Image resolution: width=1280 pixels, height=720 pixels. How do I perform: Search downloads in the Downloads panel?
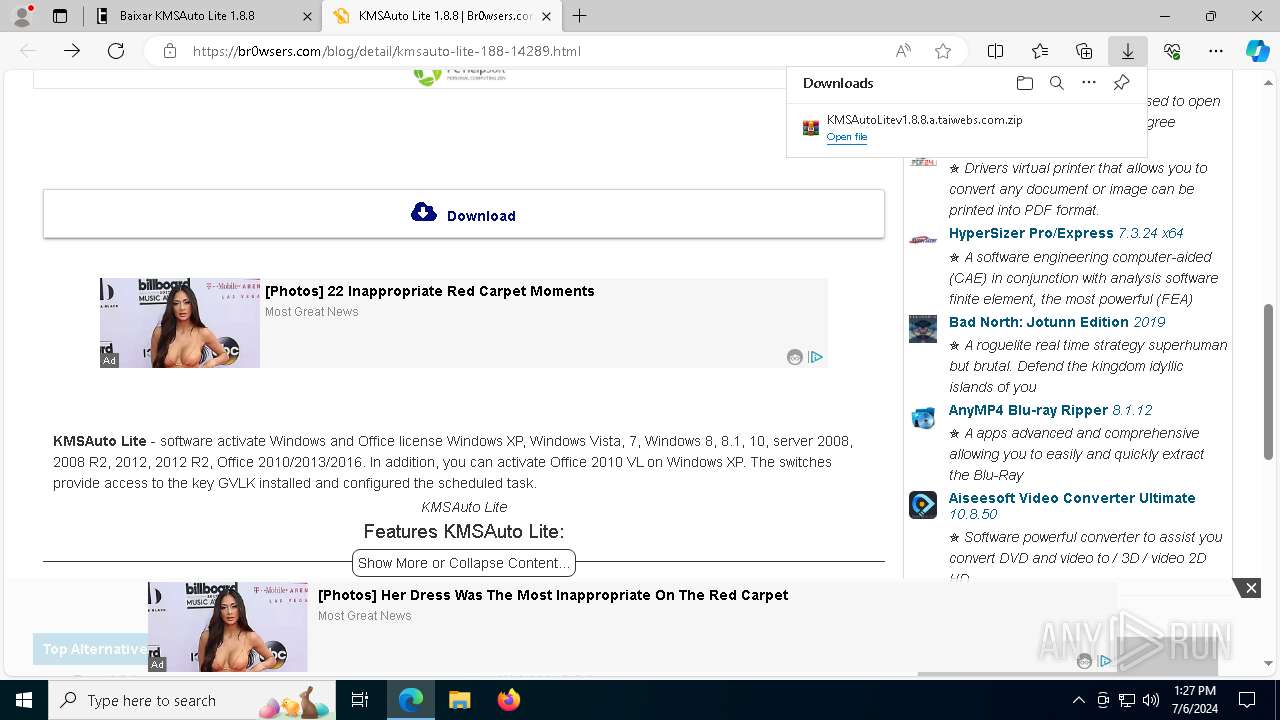pos(1057,83)
